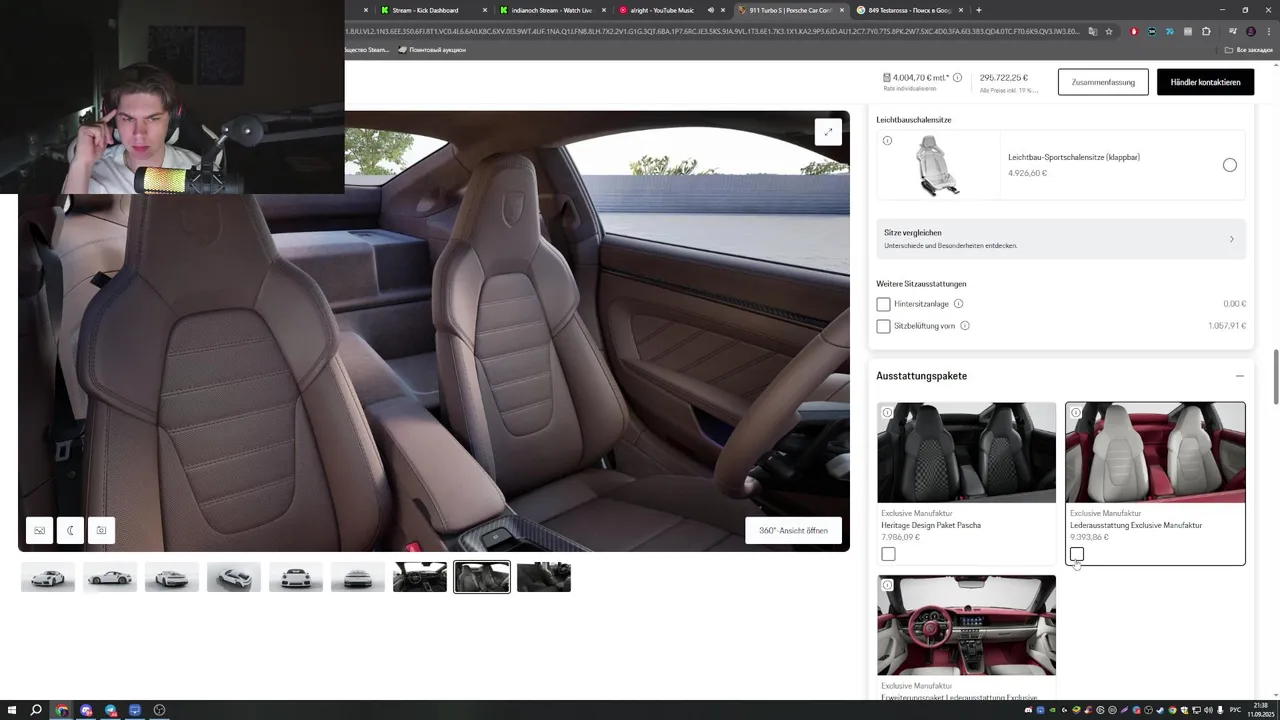Select sixth exterior thumbnail

point(358,577)
